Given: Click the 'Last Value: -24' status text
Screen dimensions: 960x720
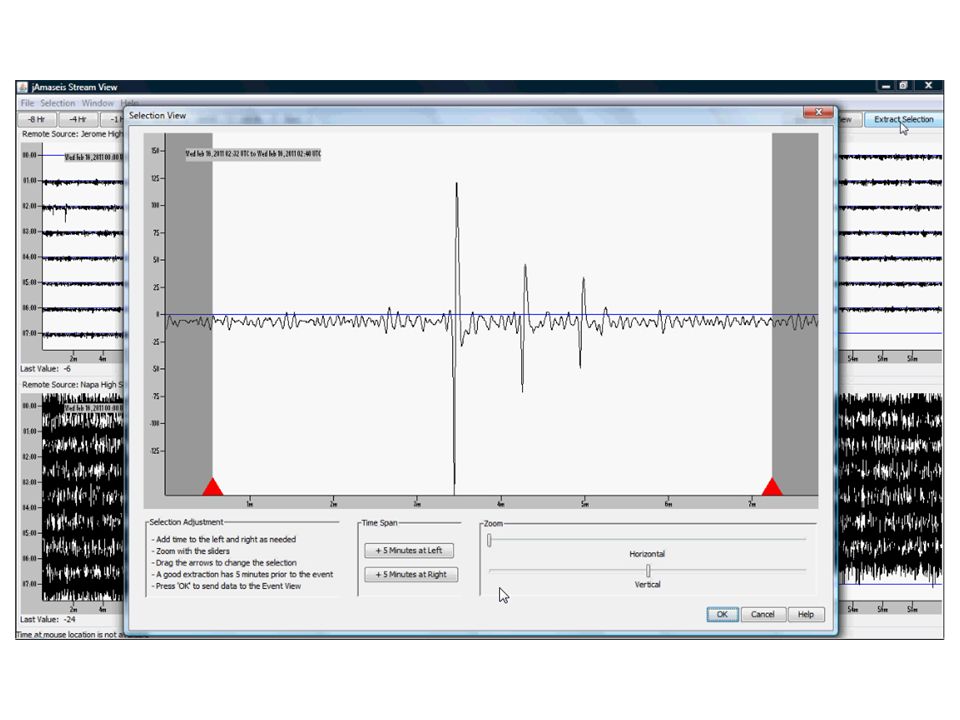Looking at the screenshot, I should [48, 619].
